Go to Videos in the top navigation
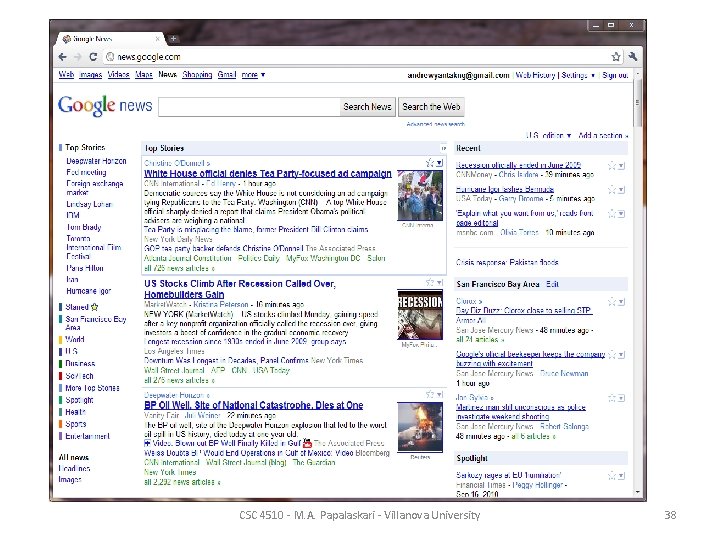This screenshot has height=540, width=720. (118, 74)
